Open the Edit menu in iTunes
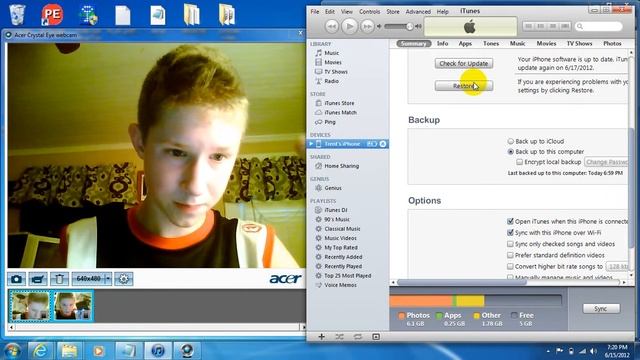 click(x=330, y=12)
